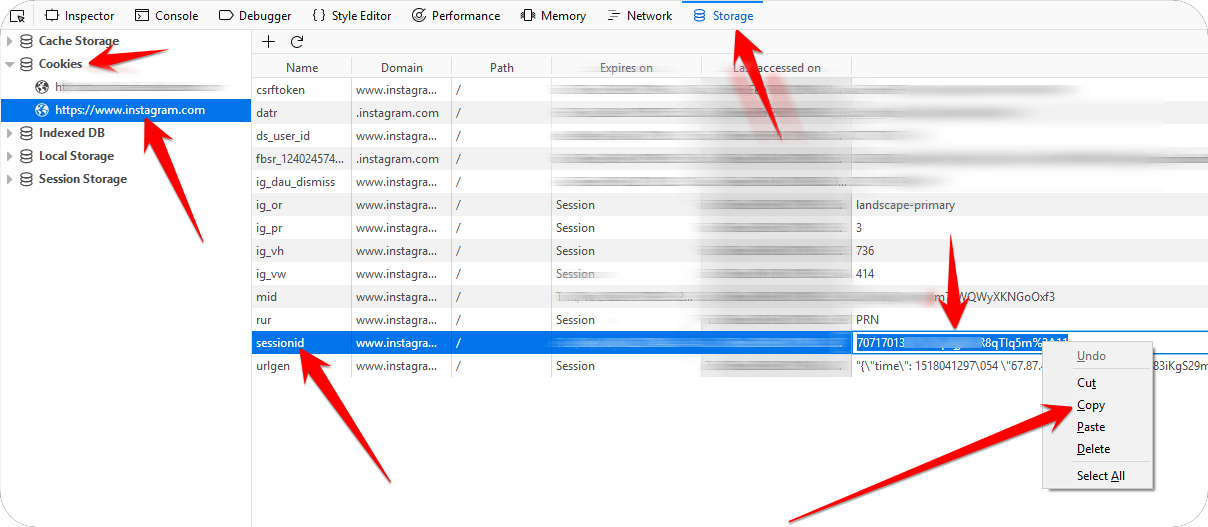1208x527 pixels.
Task: Expand the Local Storage tree node
Action: point(10,156)
